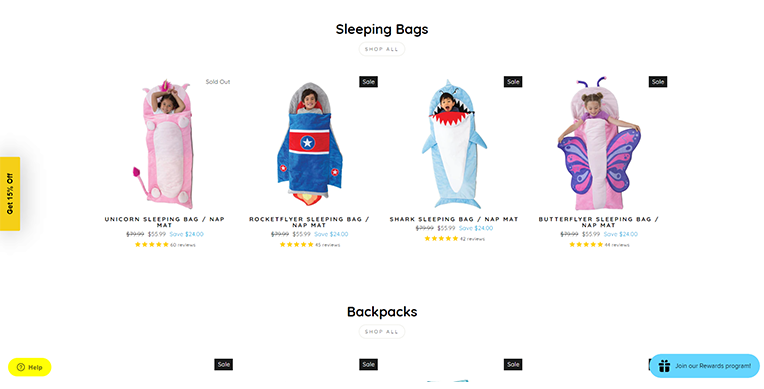Click the Rocketflyer Sleeping Bag / Nap Mat title
The height and width of the screenshot is (389, 764).
click(309, 222)
